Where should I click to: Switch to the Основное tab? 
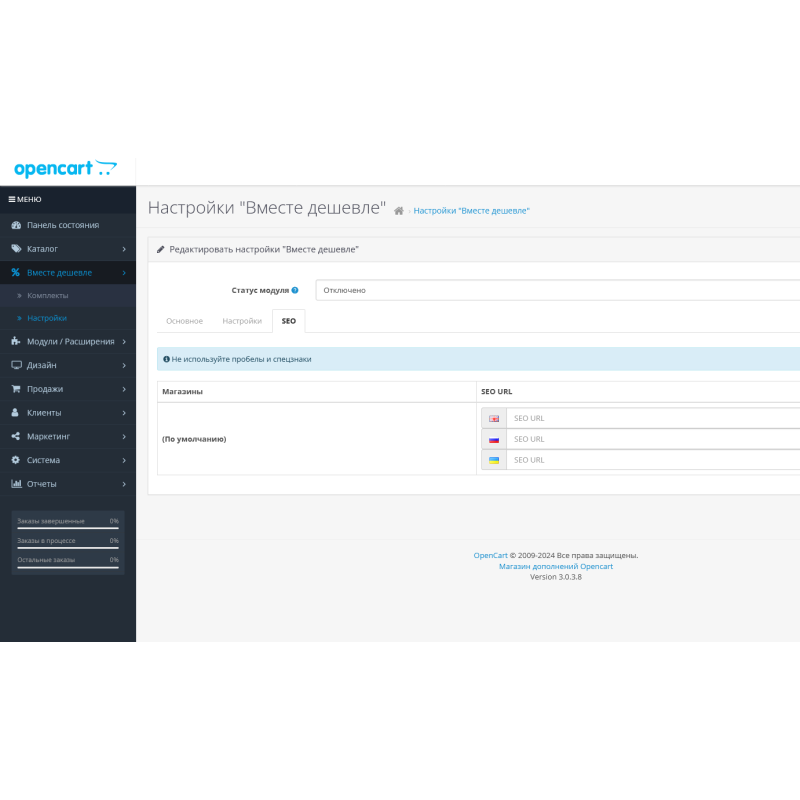[184, 321]
